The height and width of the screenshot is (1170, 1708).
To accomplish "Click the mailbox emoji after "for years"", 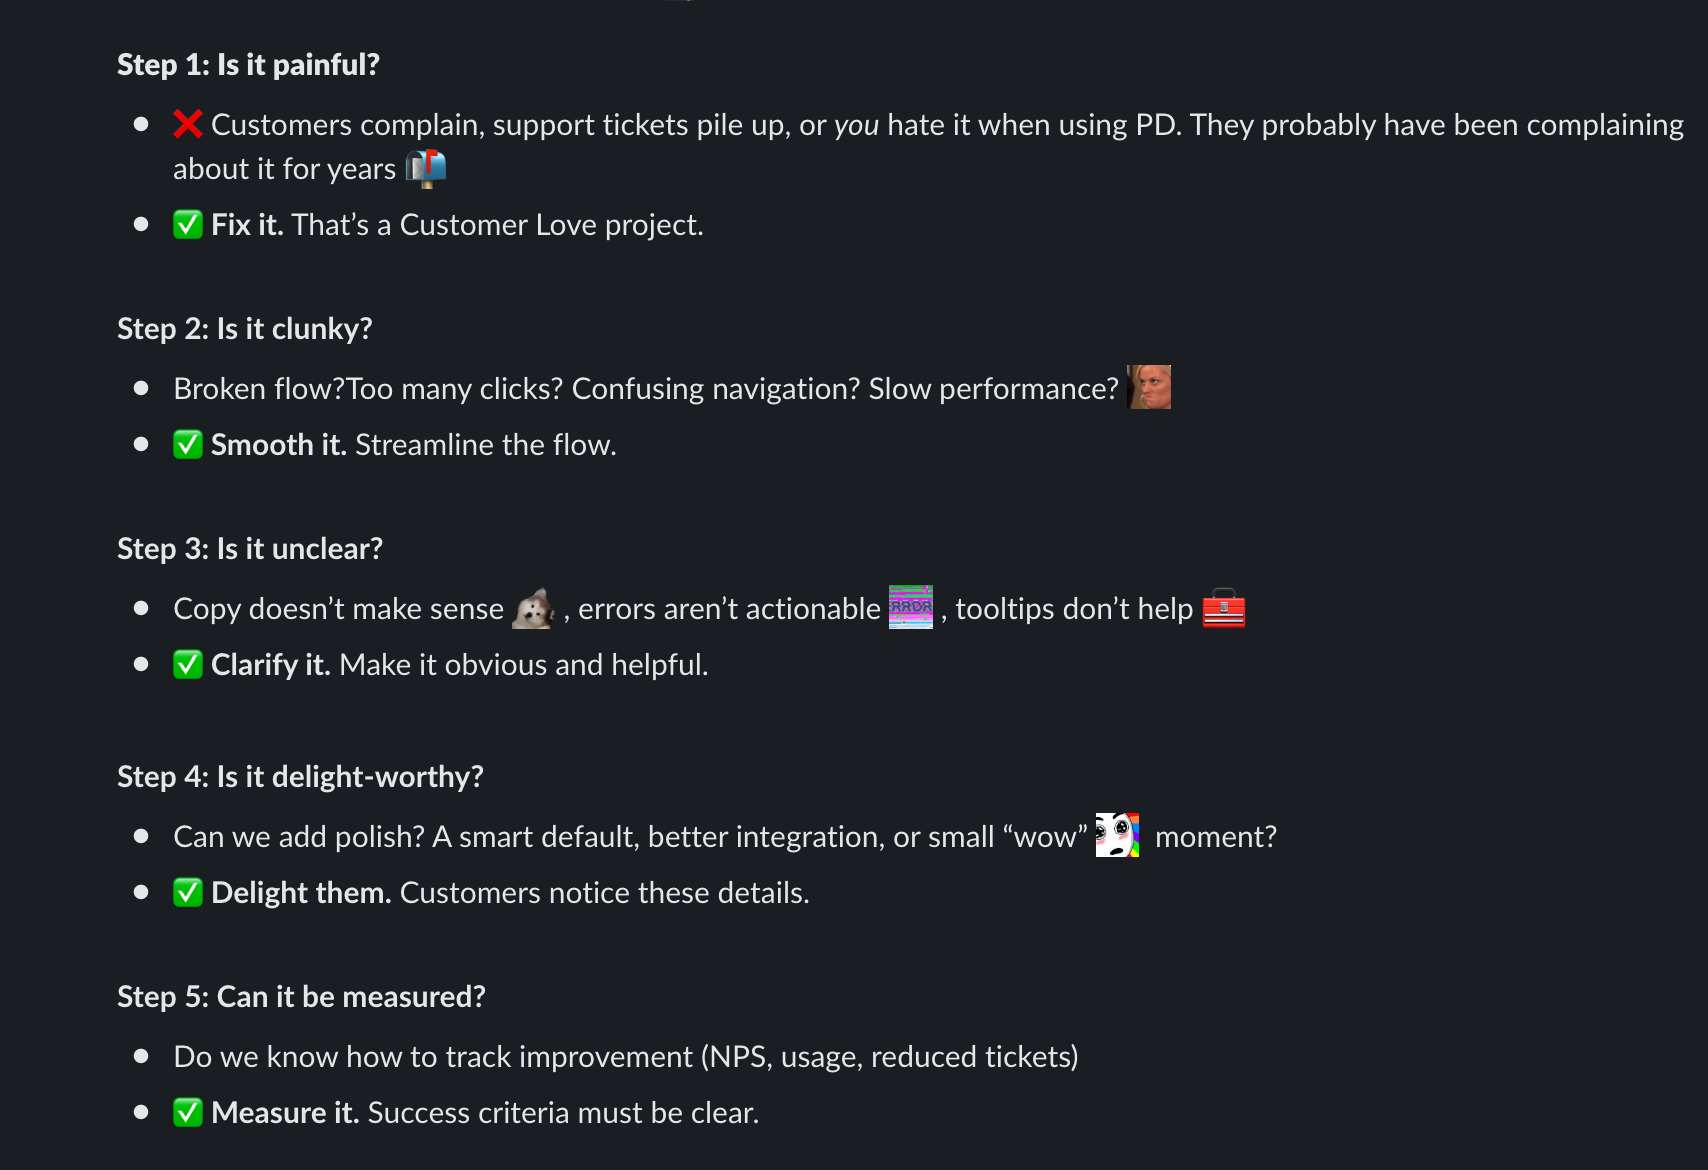I will [426, 168].
